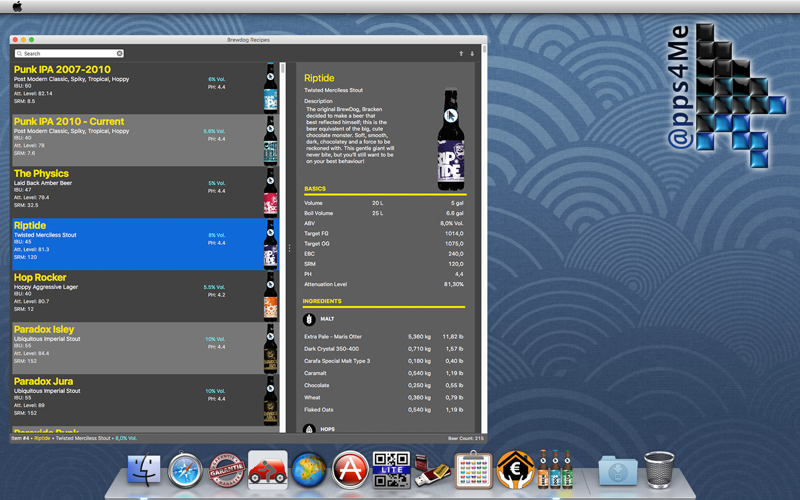The height and width of the screenshot is (500, 800).
Task: Click the Item #4 status bar text
Action: coord(74,438)
